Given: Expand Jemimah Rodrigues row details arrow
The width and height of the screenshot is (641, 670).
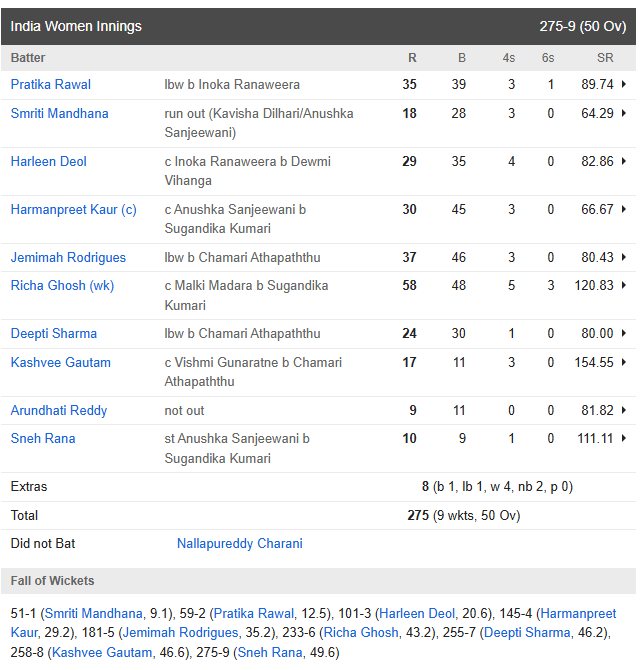Looking at the screenshot, I should [x=624, y=257].
